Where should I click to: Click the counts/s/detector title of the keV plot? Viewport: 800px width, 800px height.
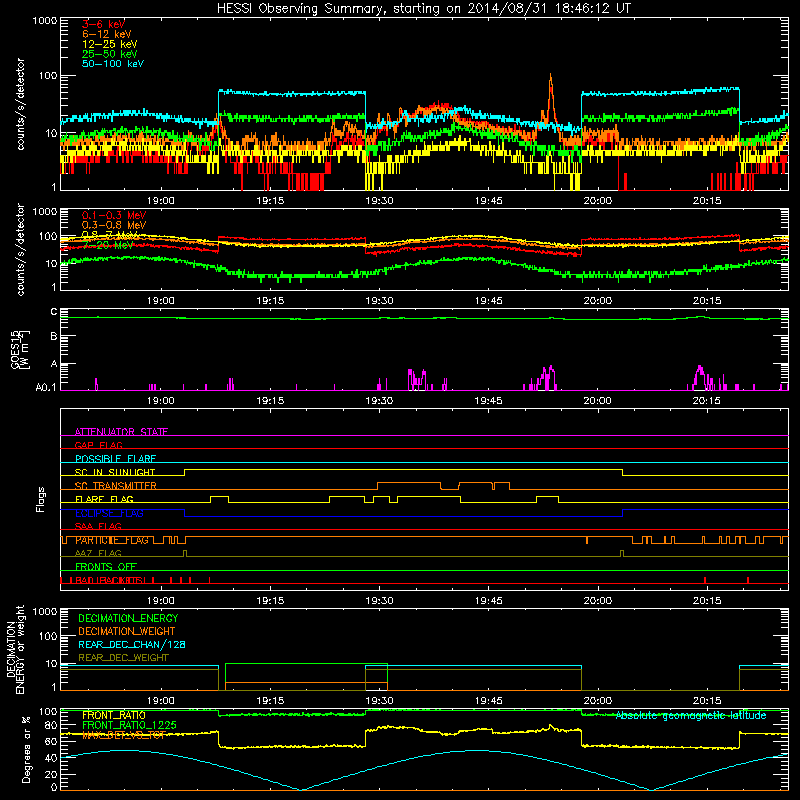coord(20,104)
